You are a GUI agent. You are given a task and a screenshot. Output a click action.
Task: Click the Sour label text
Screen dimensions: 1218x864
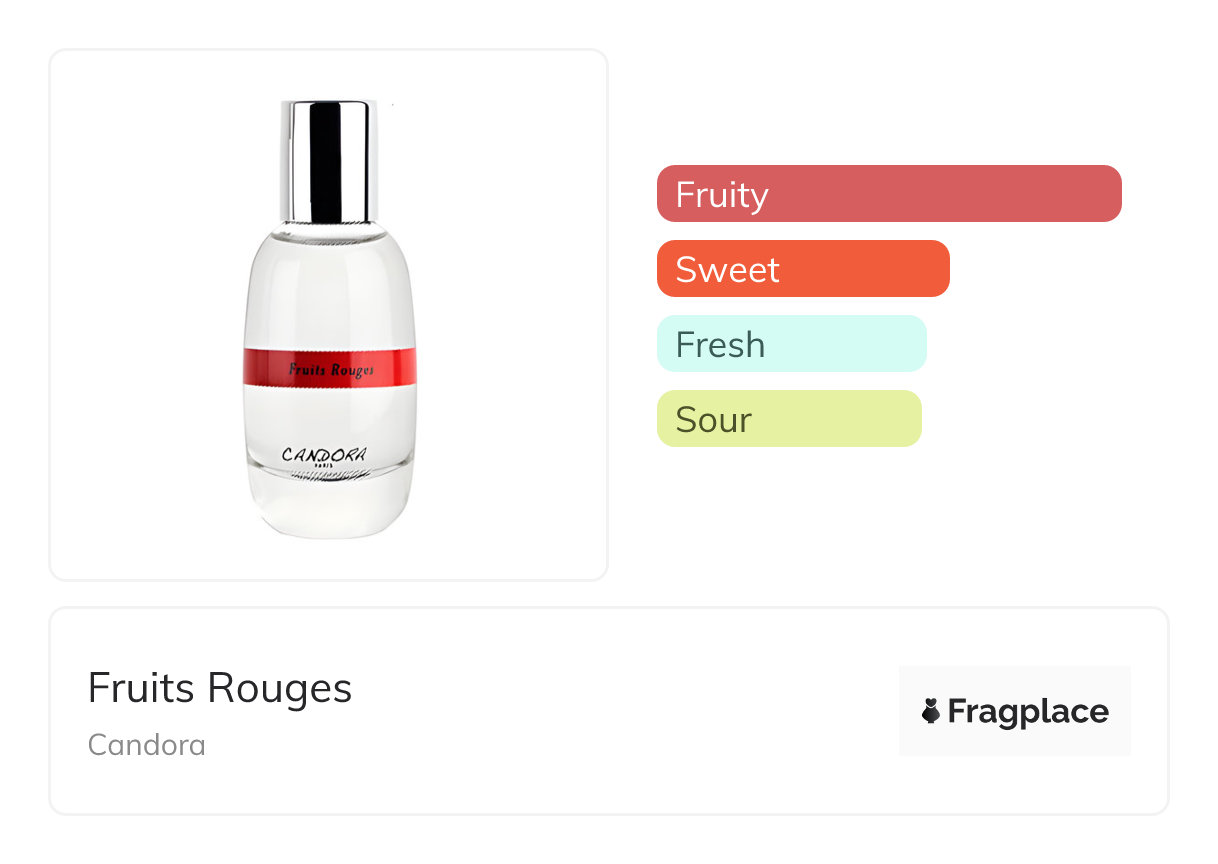[x=713, y=419]
